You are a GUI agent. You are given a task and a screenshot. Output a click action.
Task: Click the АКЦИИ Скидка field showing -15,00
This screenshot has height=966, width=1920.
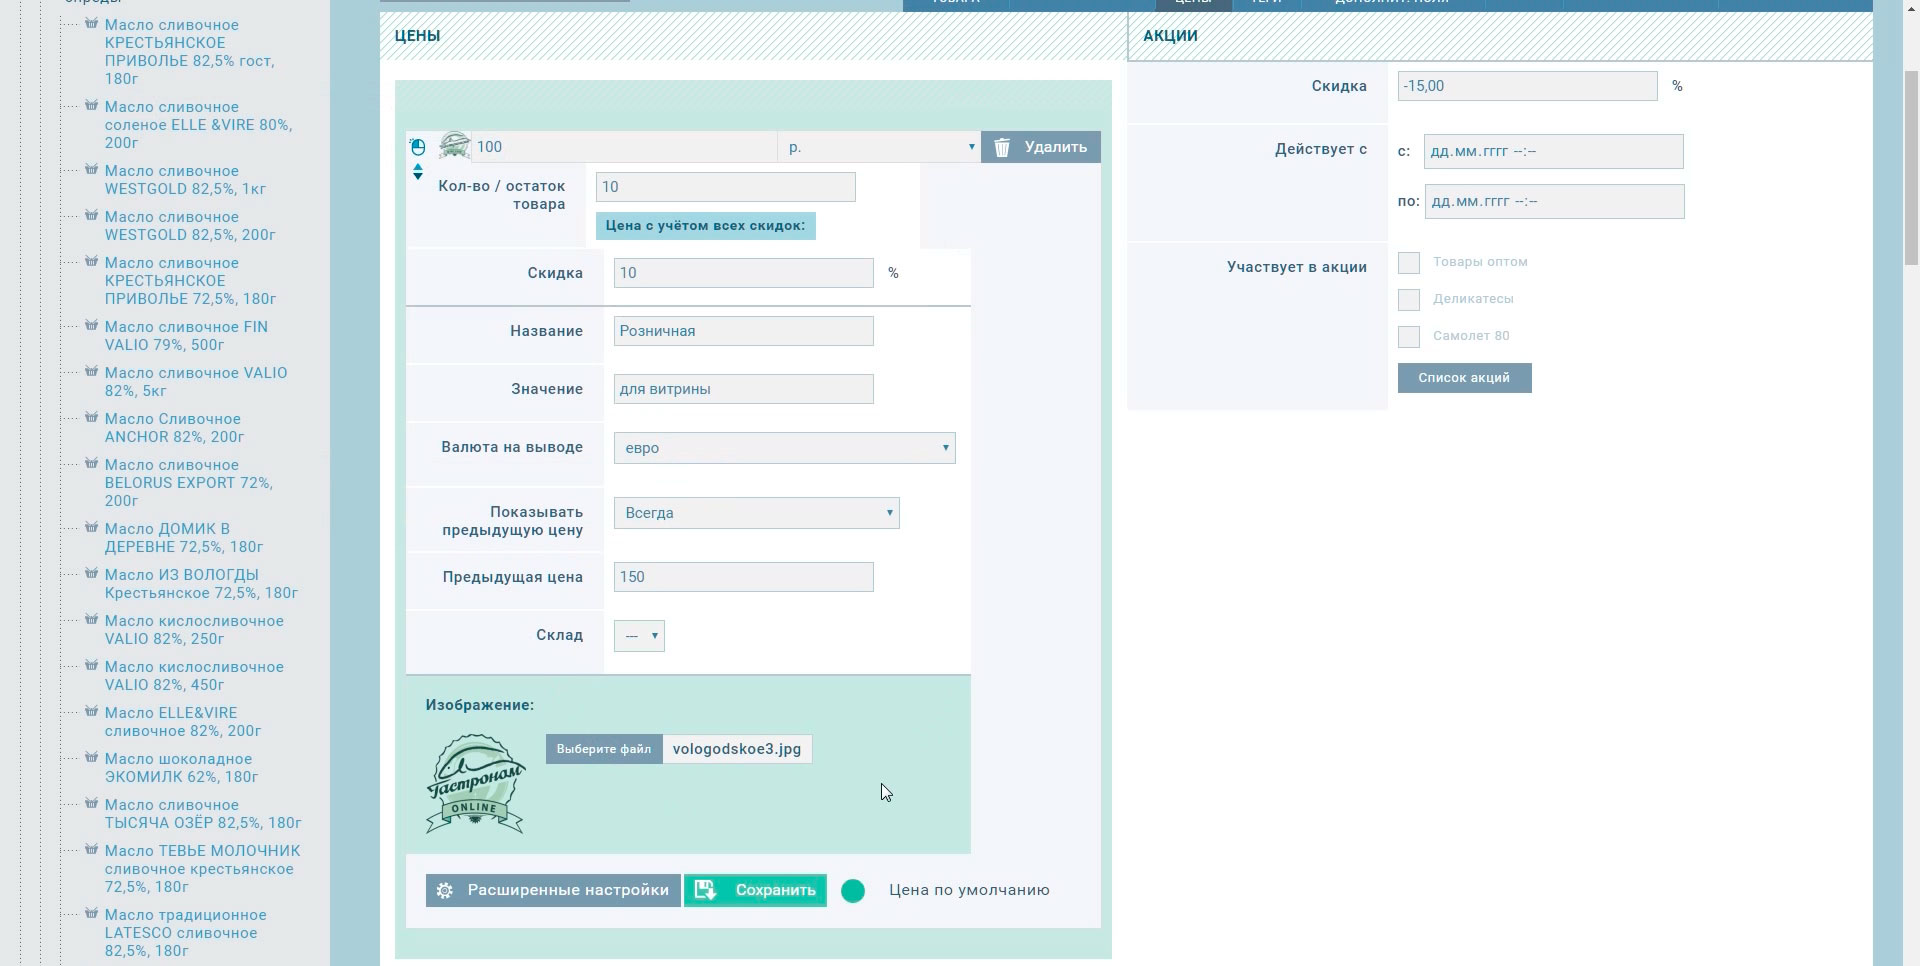coord(1528,86)
